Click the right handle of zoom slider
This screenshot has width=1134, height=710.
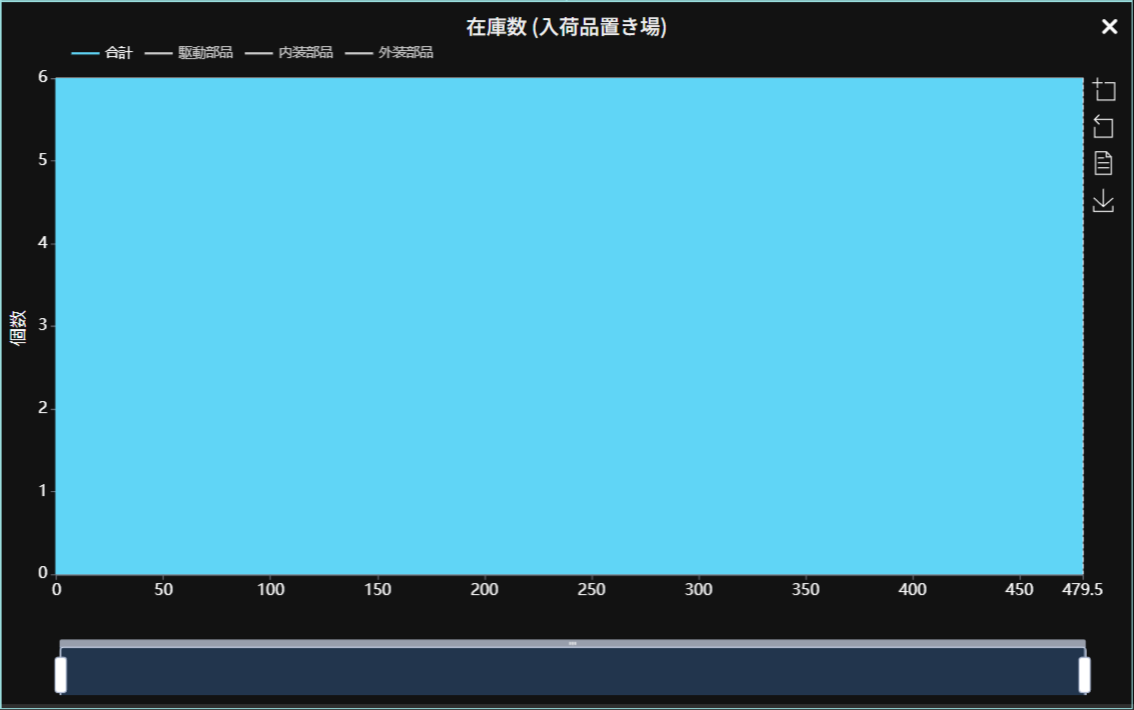1084,675
